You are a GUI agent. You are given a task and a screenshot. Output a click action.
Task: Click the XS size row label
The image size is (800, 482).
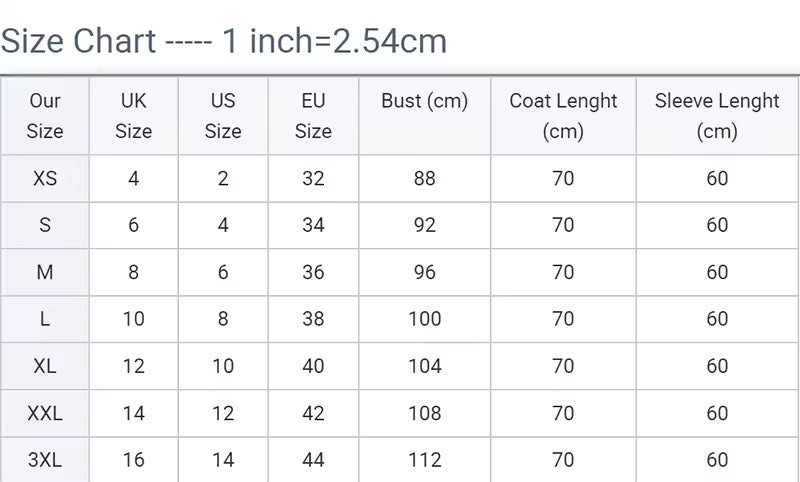coord(45,179)
